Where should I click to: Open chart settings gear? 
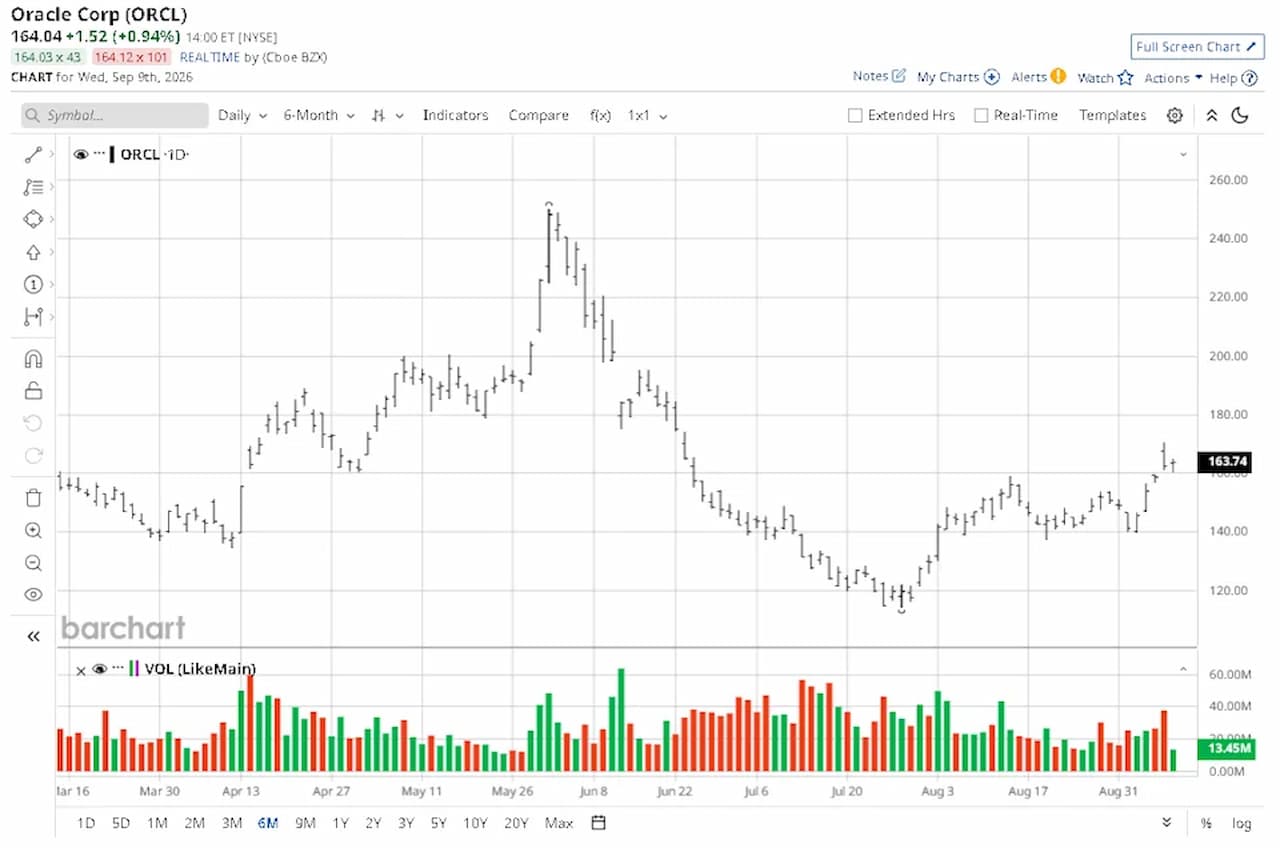point(1174,115)
